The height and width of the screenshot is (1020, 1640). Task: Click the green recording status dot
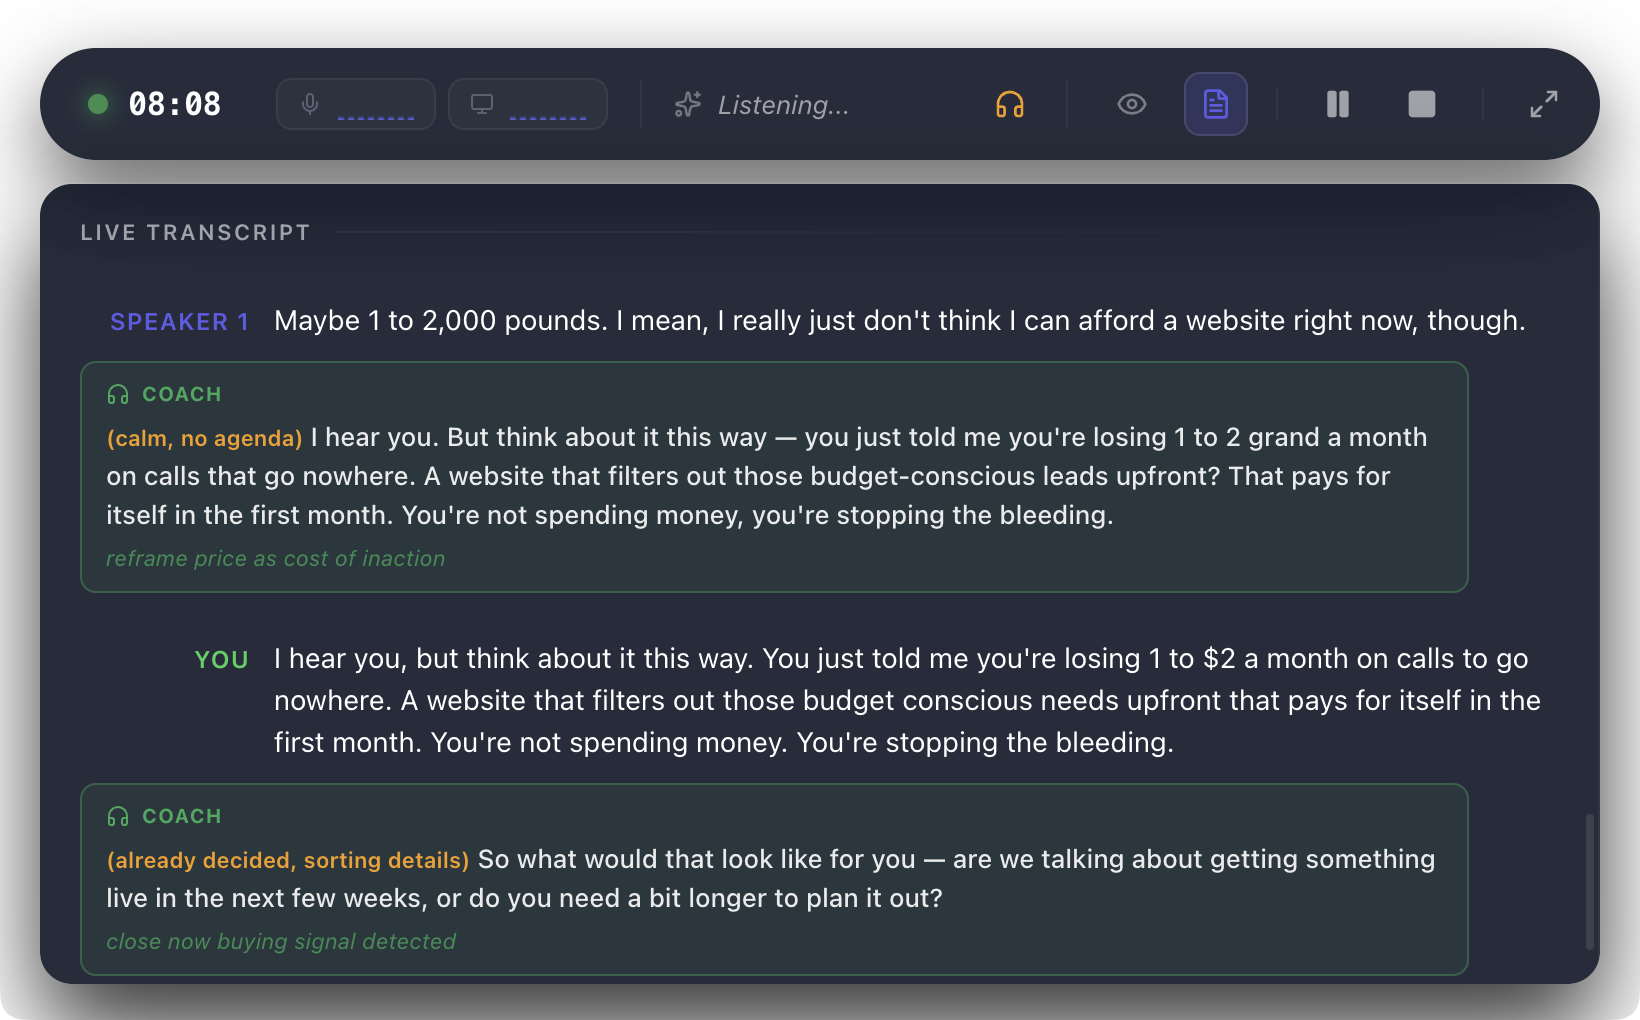(x=98, y=104)
